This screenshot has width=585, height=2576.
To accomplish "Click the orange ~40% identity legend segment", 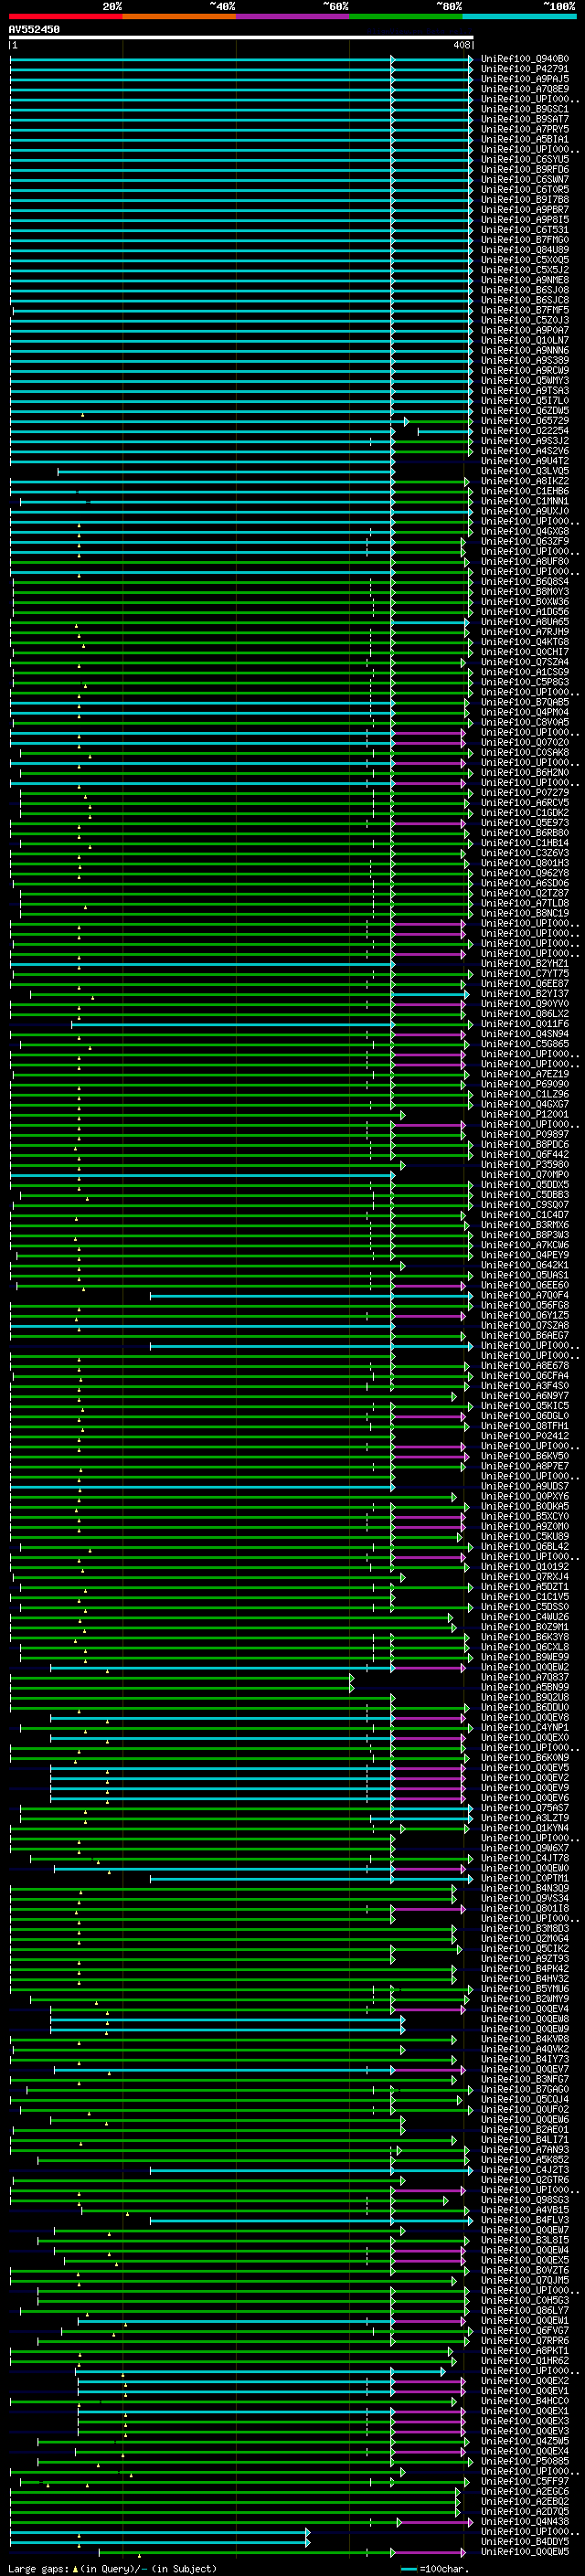I will pyautogui.click(x=179, y=16).
